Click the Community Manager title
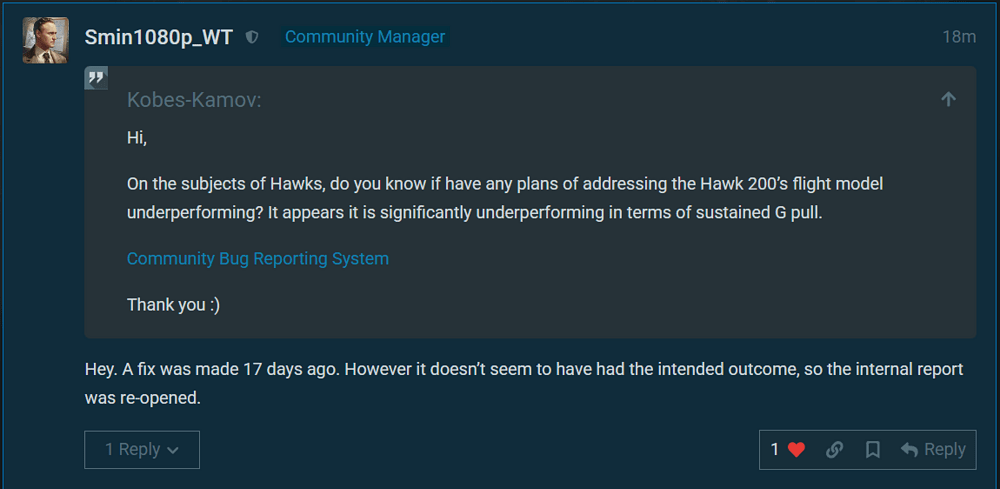The width and height of the screenshot is (1000, 489). click(x=365, y=37)
